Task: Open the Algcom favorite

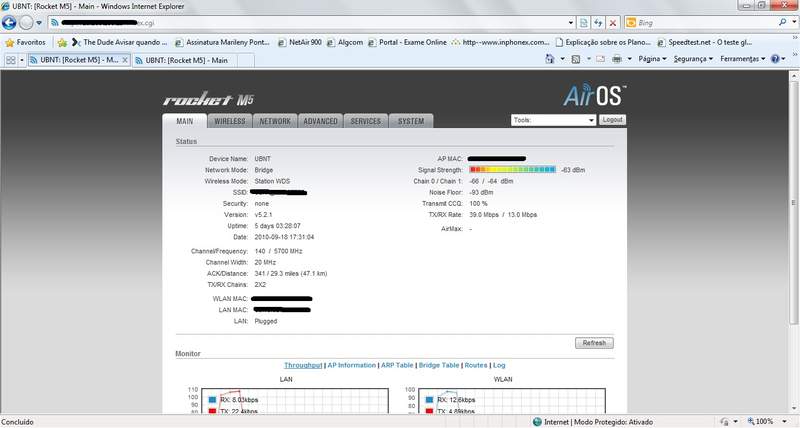Action: 345,42
